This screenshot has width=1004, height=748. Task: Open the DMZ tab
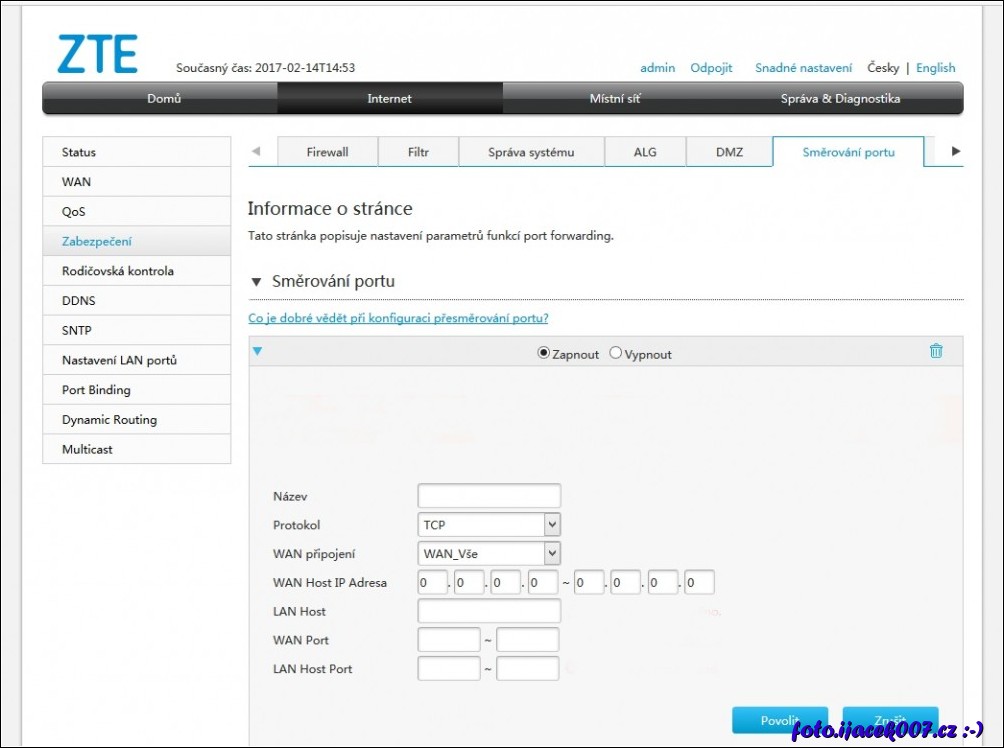pyautogui.click(x=729, y=152)
